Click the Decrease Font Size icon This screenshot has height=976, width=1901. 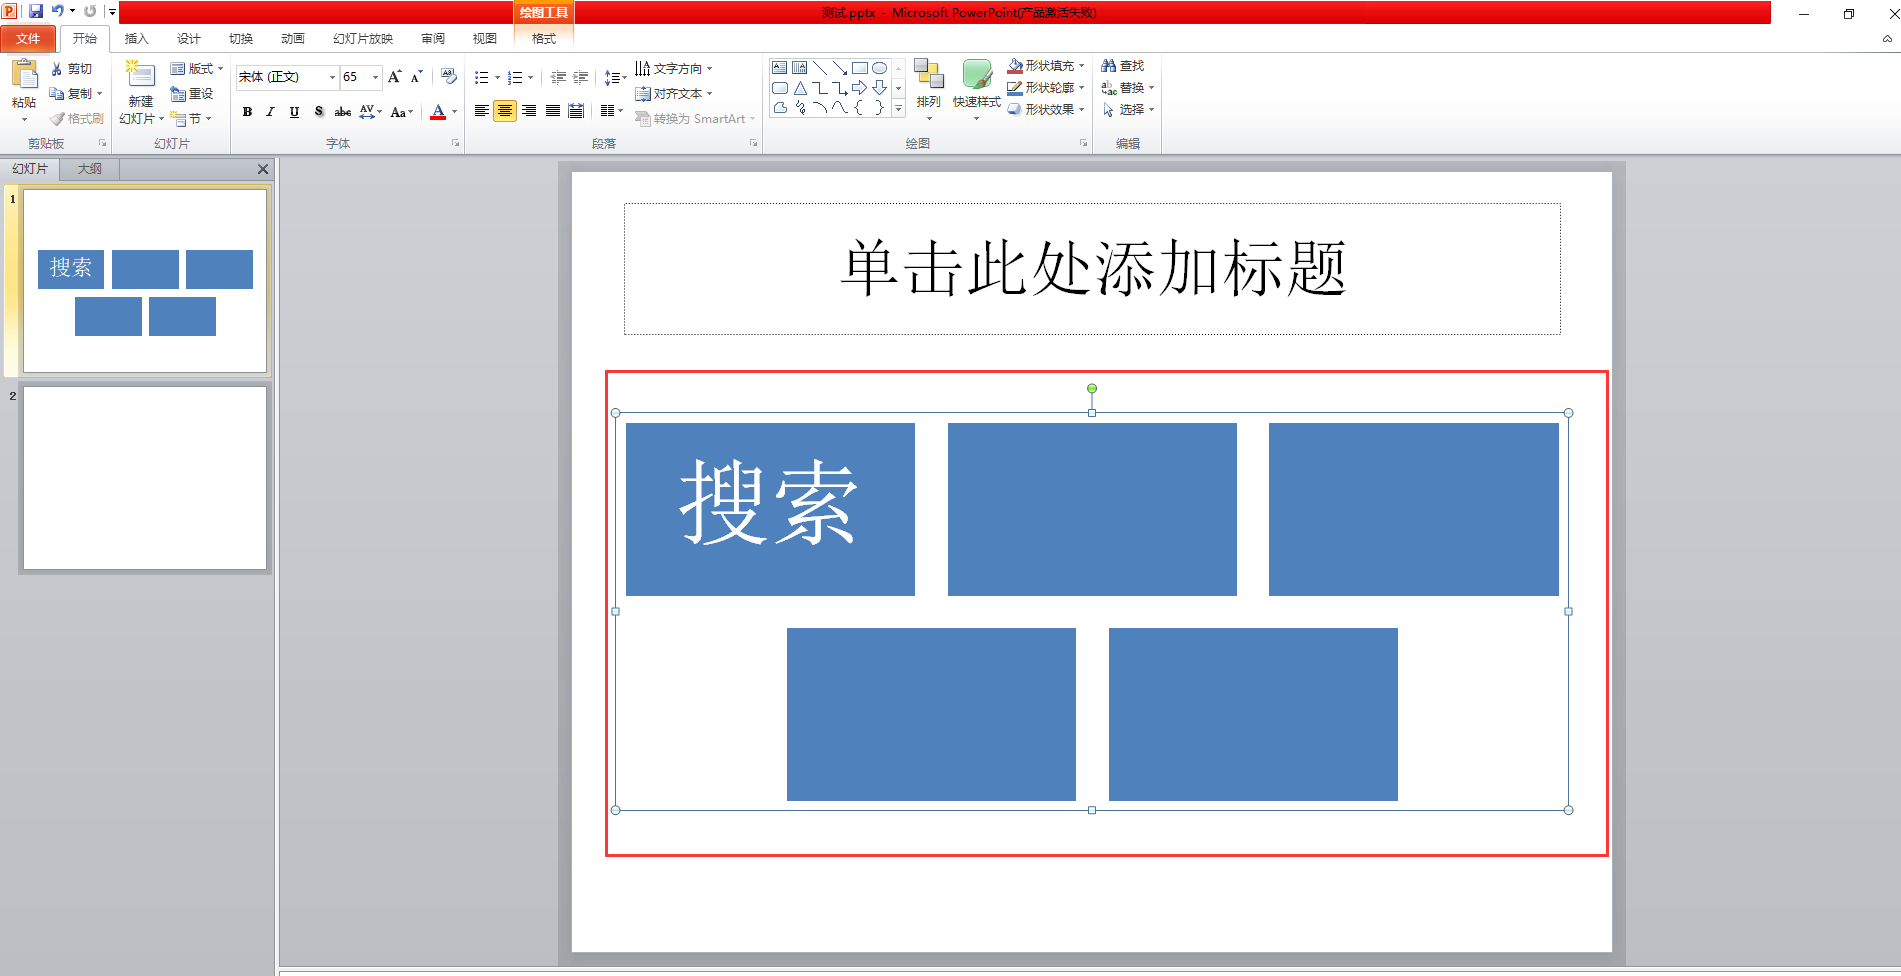point(417,77)
